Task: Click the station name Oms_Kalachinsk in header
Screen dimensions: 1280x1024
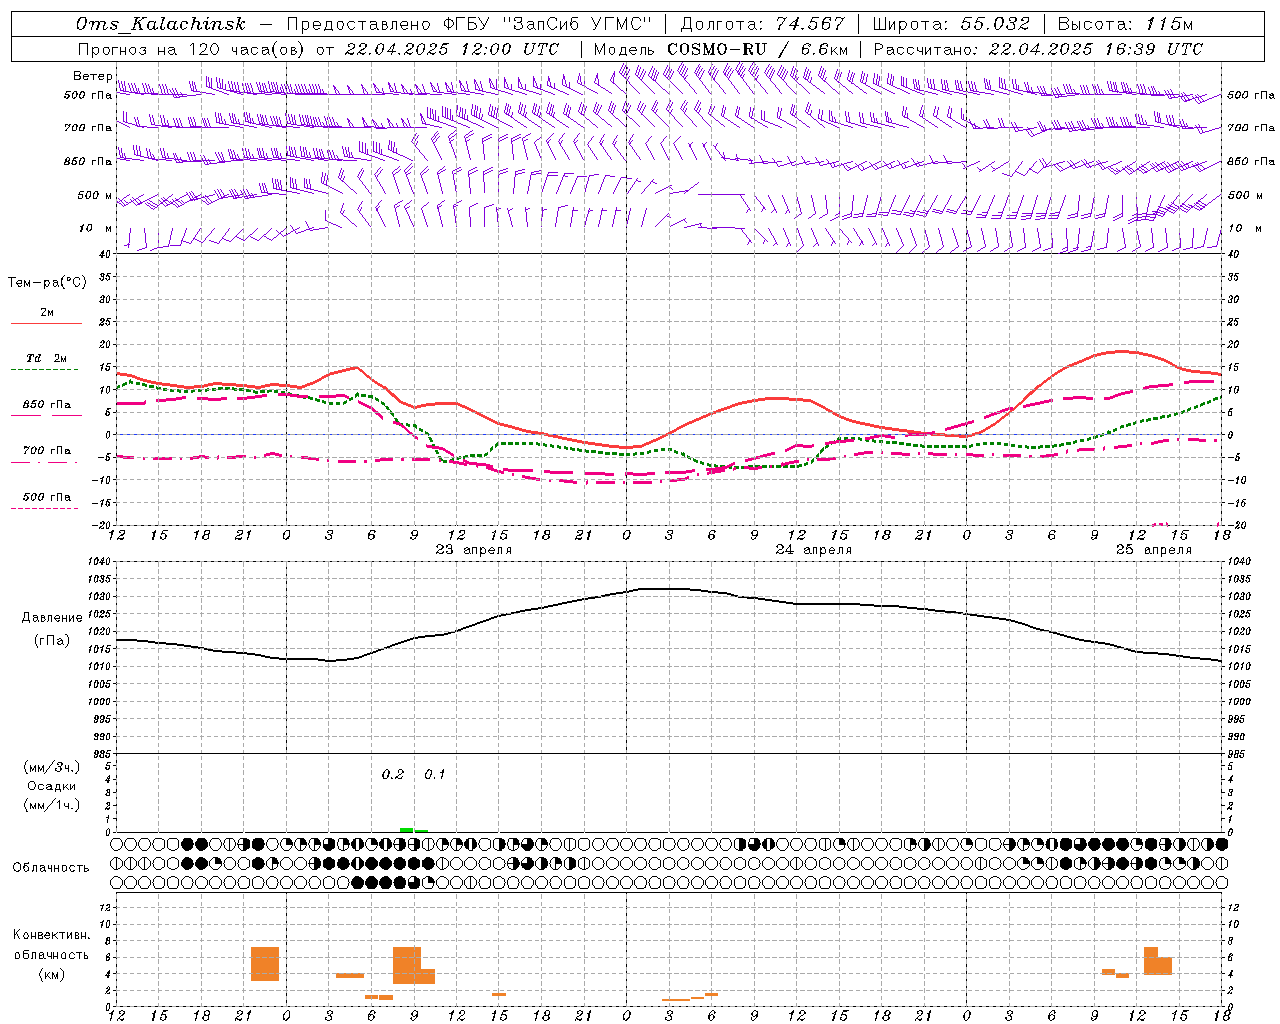Action: click(161, 24)
